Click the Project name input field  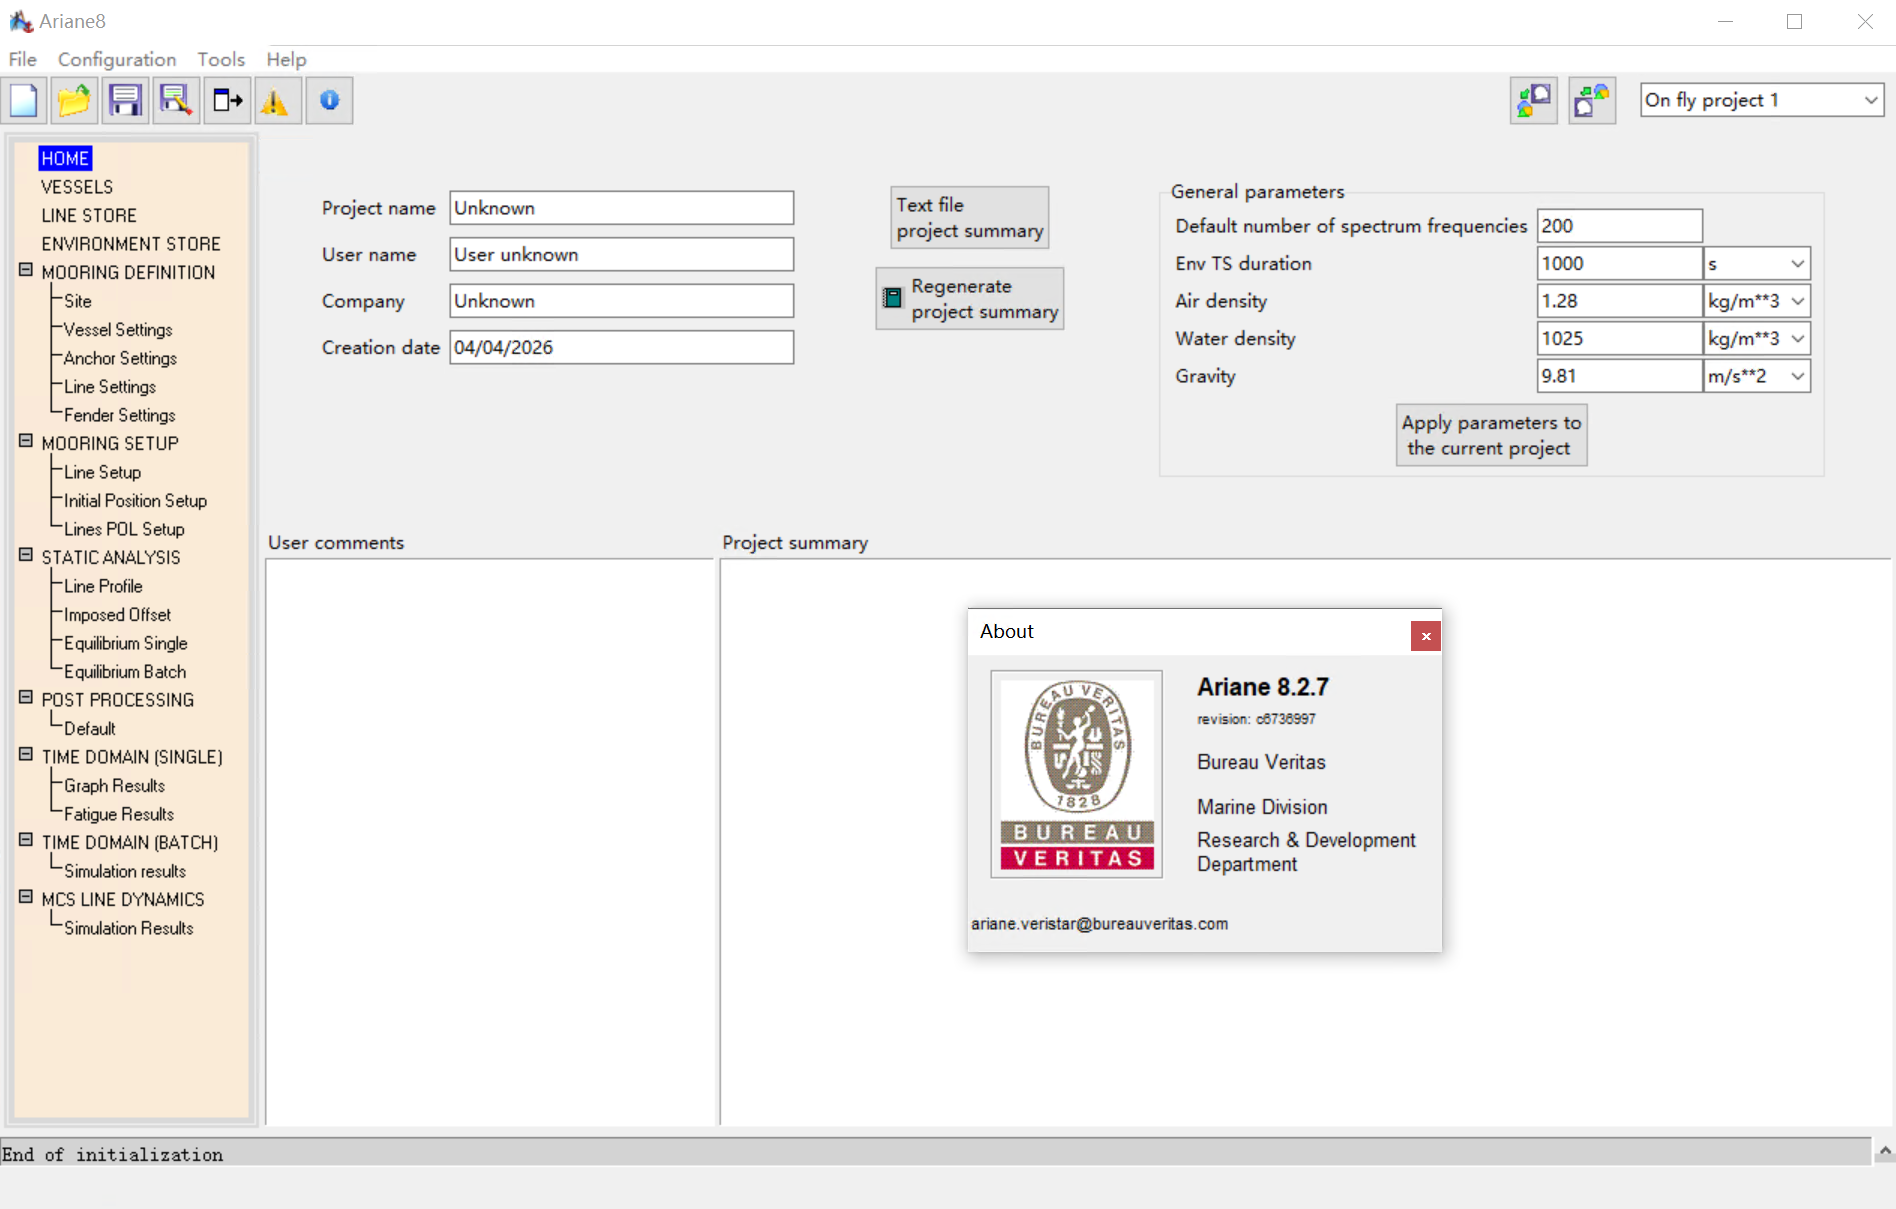click(622, 208)
